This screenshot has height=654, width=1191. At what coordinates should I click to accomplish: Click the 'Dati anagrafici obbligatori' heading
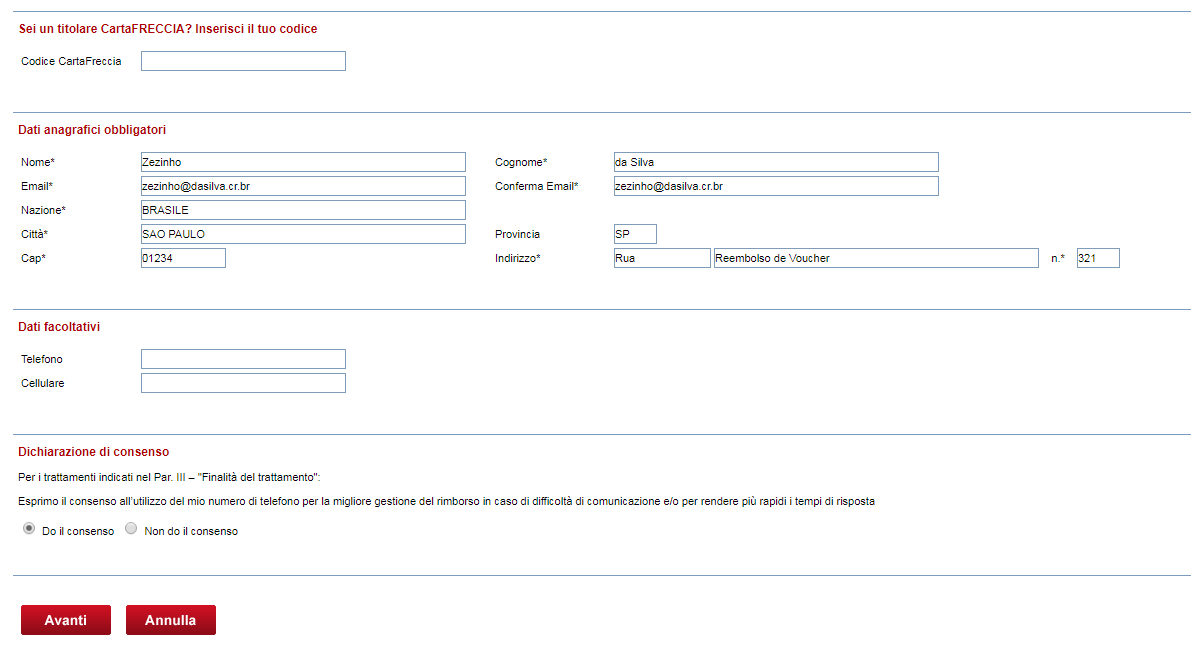[92, 130]
